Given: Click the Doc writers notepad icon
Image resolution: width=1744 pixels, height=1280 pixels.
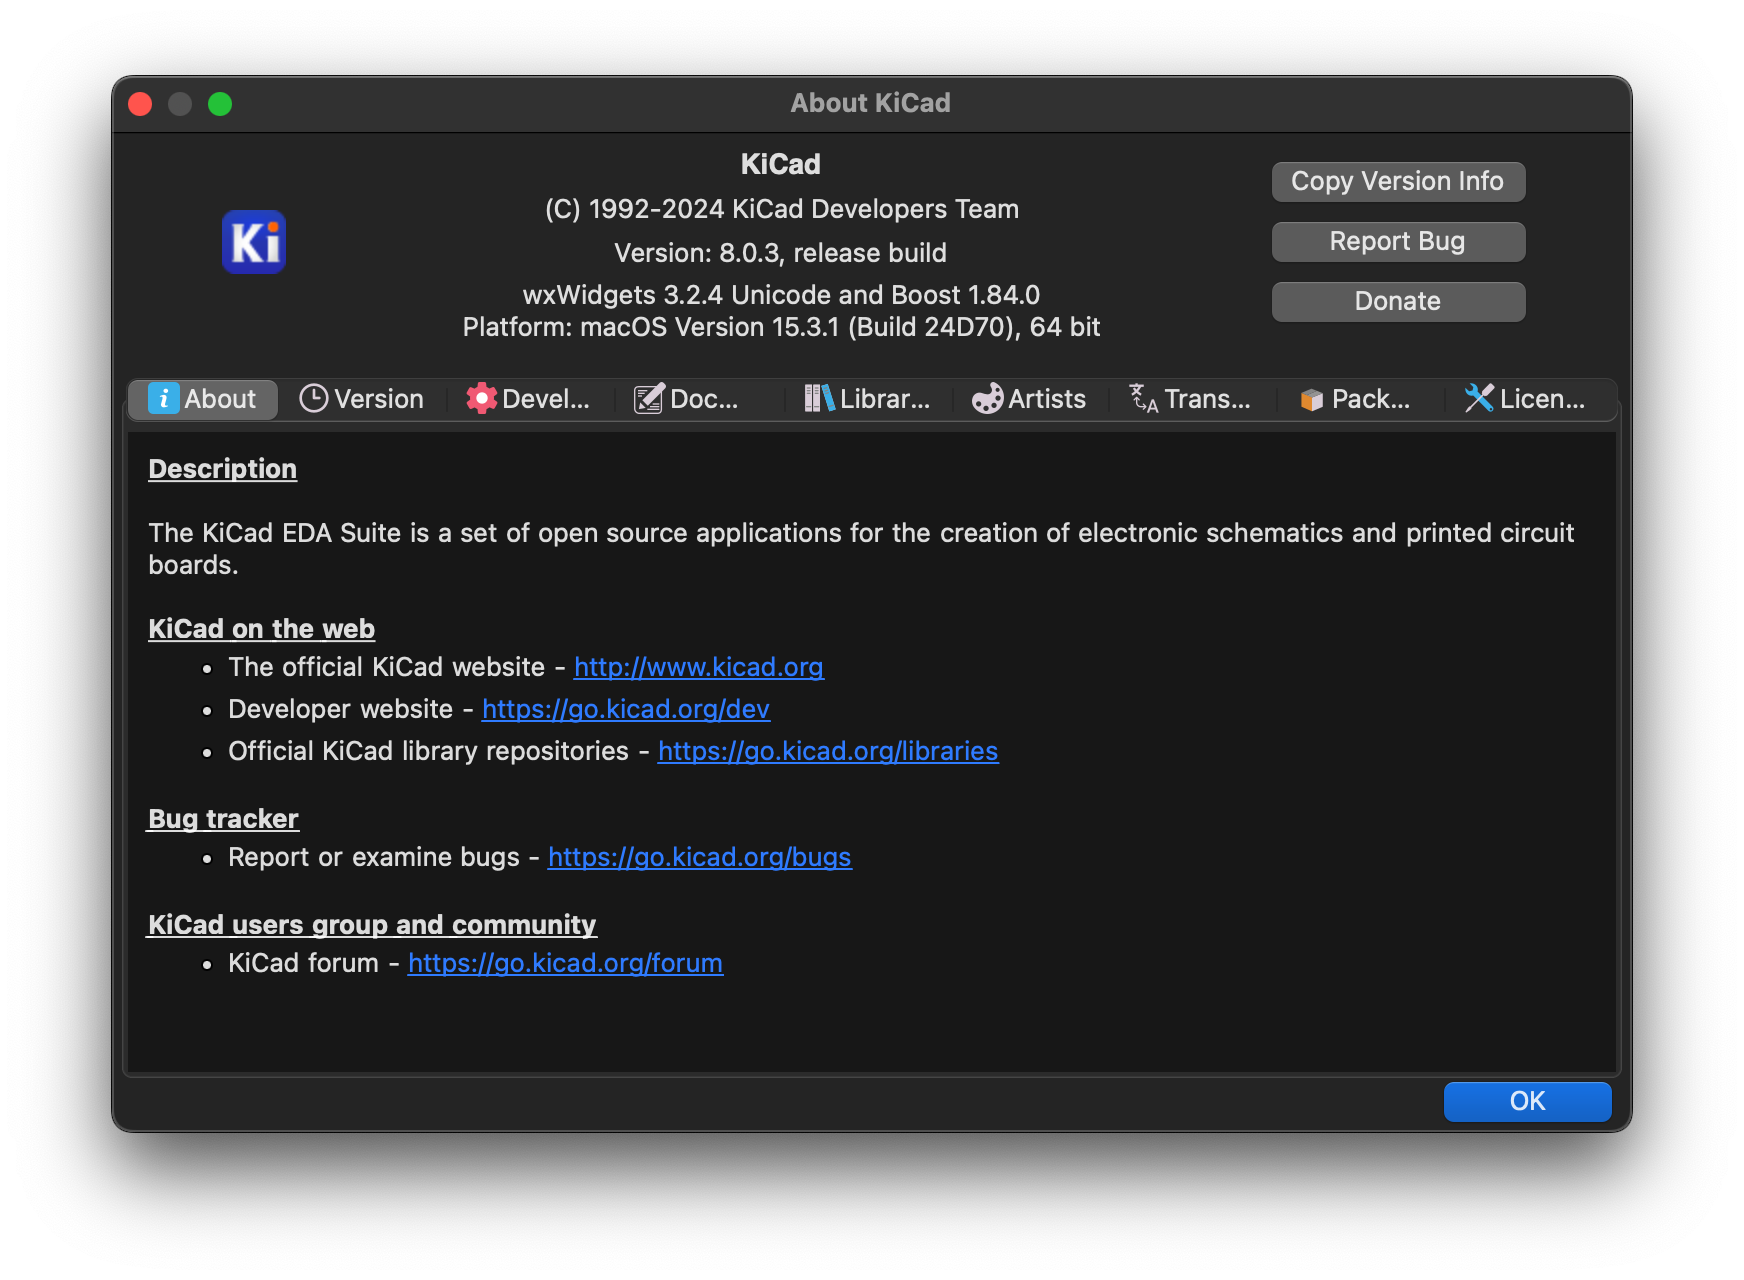Looking at the screenshot, I should [x=649, y=399].
